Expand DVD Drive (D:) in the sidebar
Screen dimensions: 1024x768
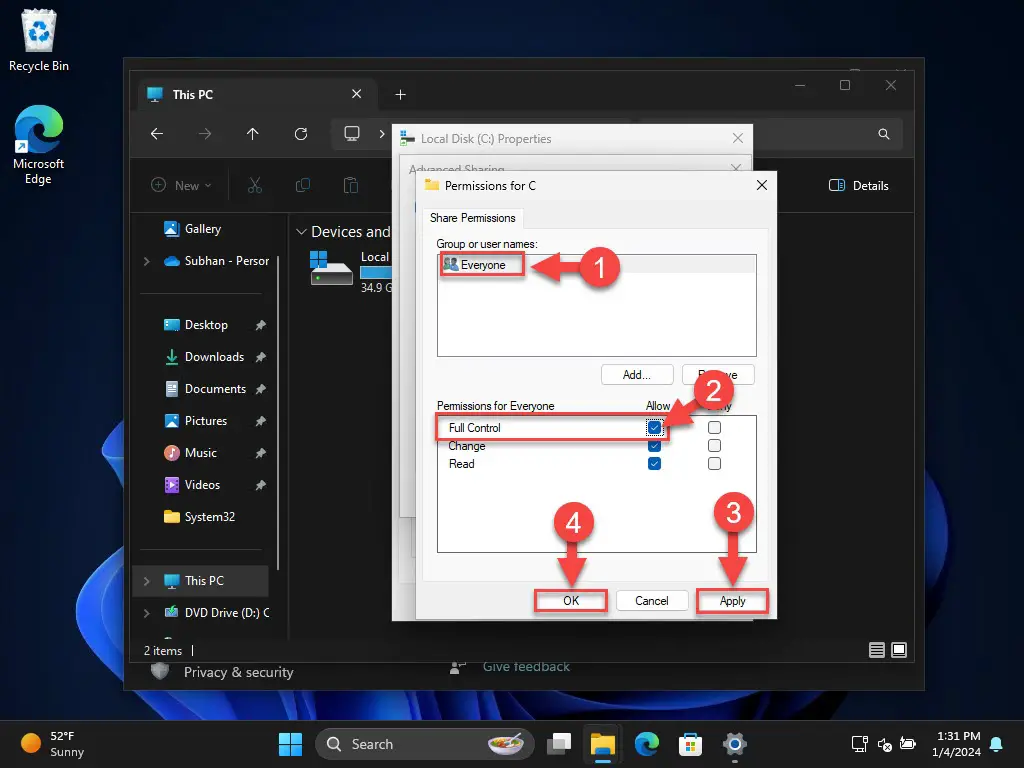pyautogui.click(x=148, y=613)
